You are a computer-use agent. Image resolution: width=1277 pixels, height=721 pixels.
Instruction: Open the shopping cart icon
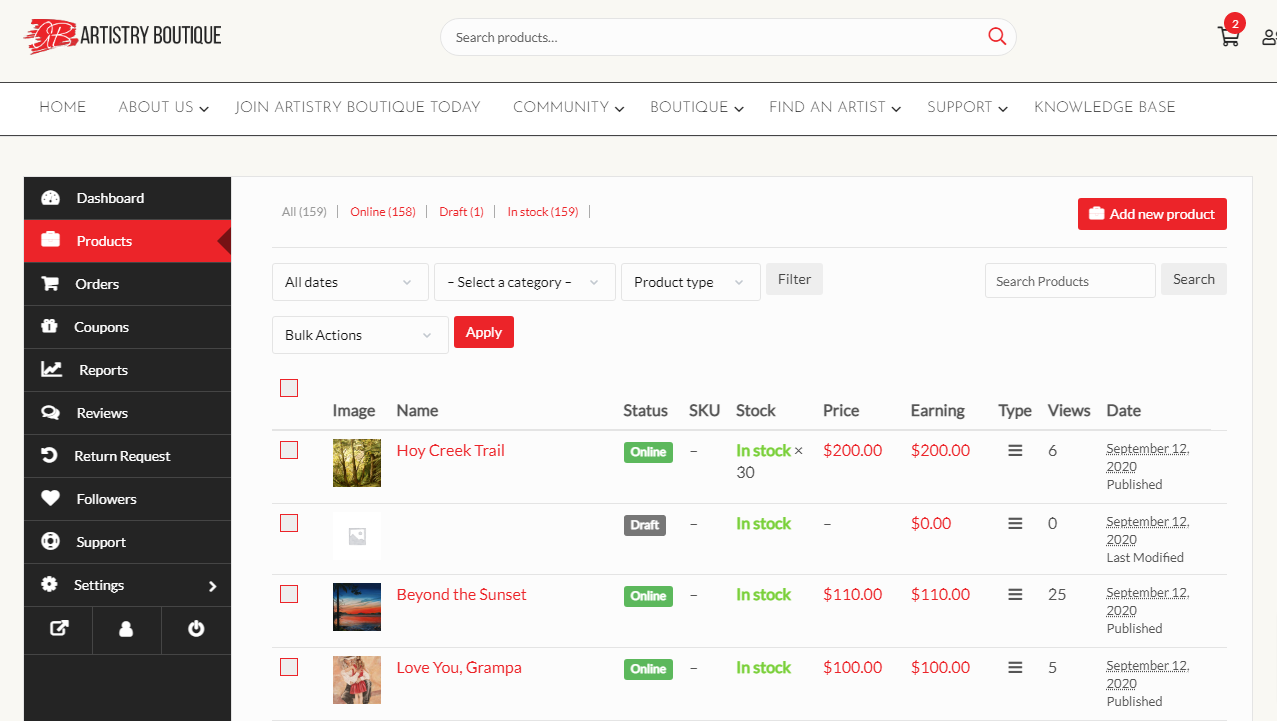pos(1228,37)
